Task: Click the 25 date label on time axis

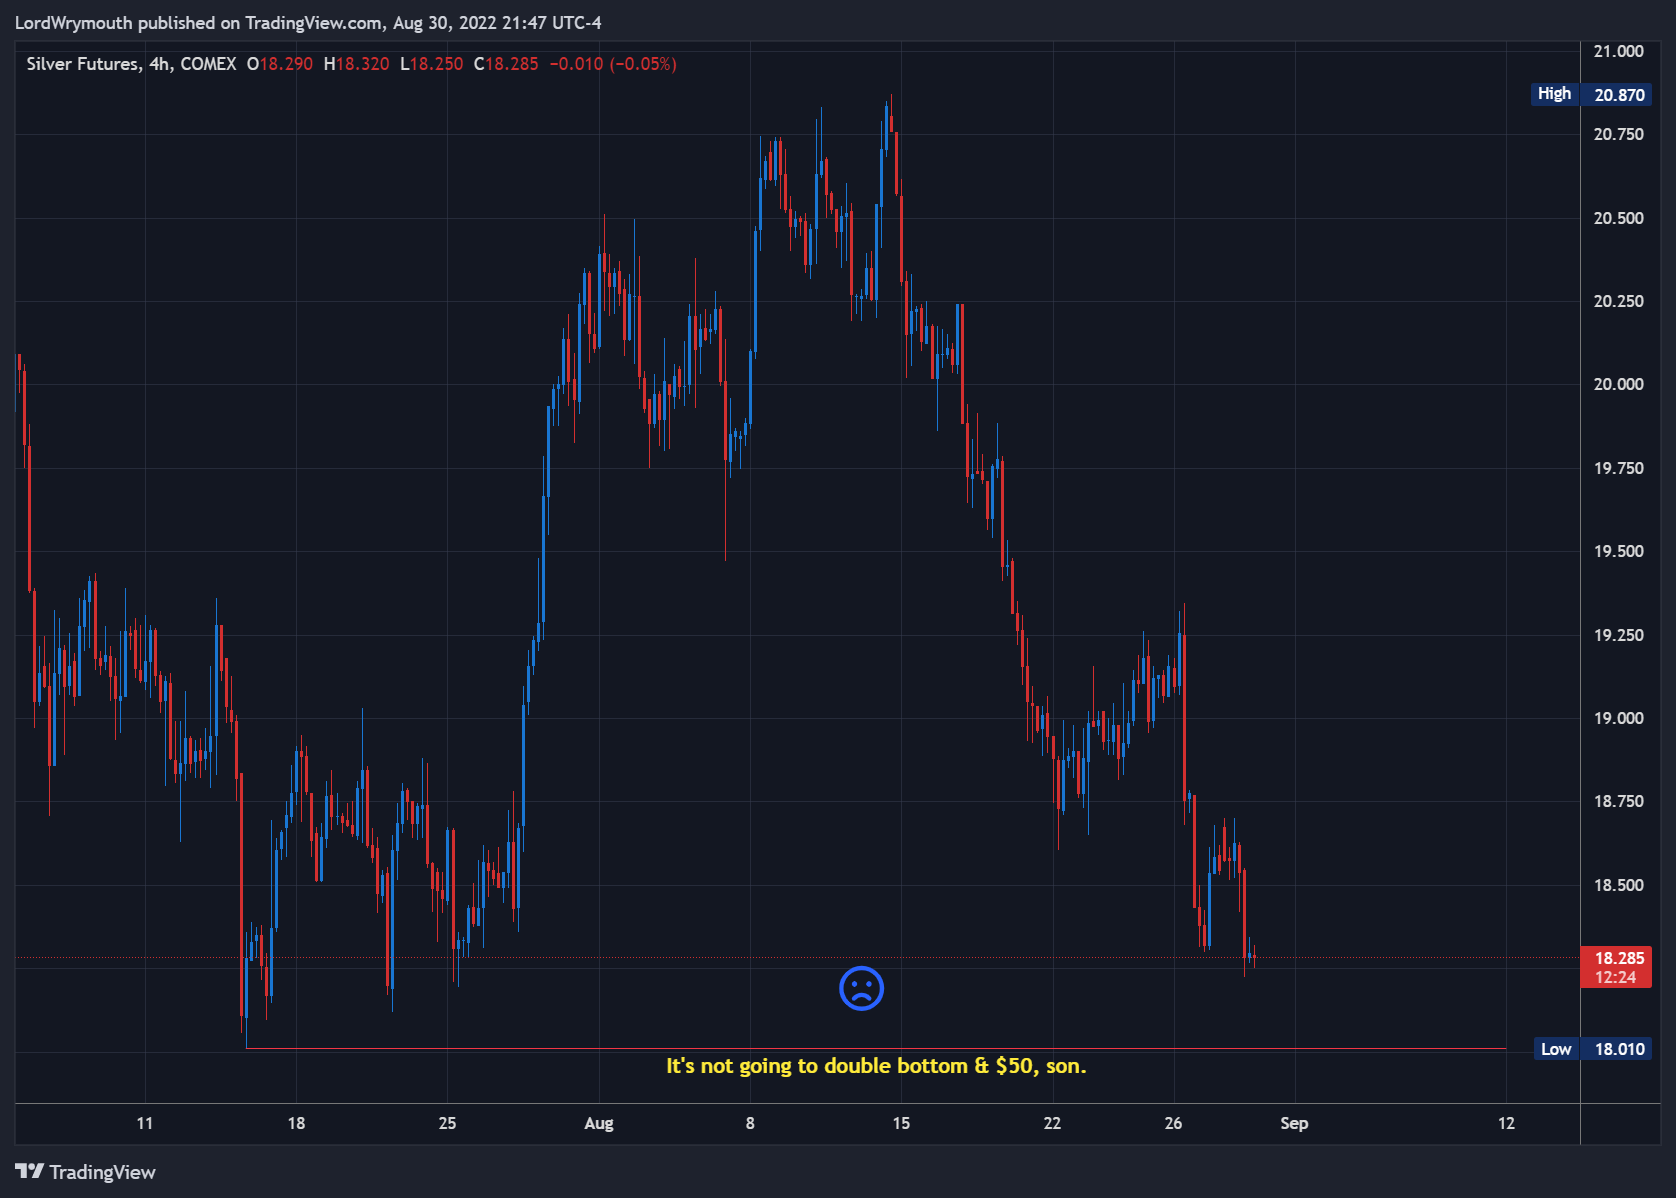Action: [447, 1123]
